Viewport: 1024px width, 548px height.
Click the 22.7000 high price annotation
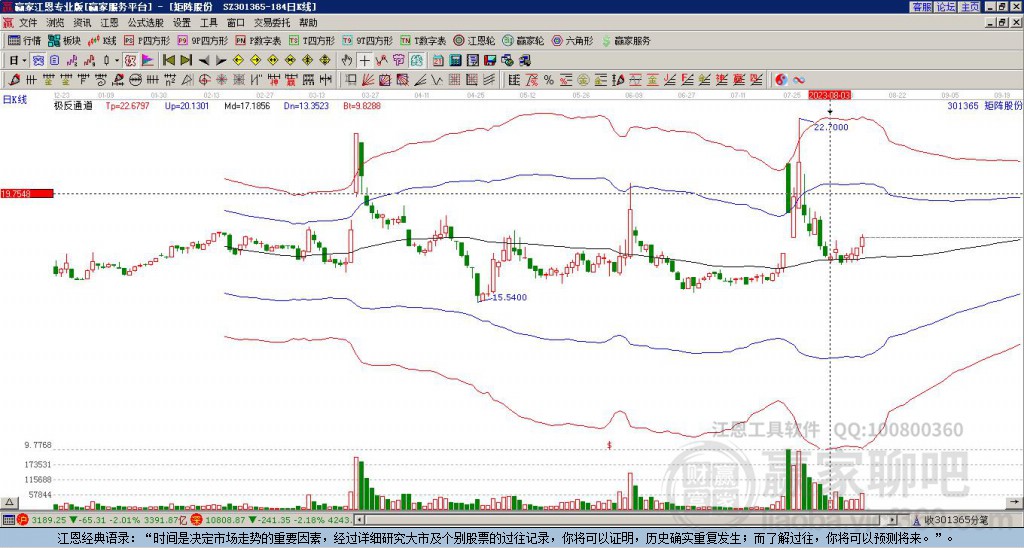831,127
